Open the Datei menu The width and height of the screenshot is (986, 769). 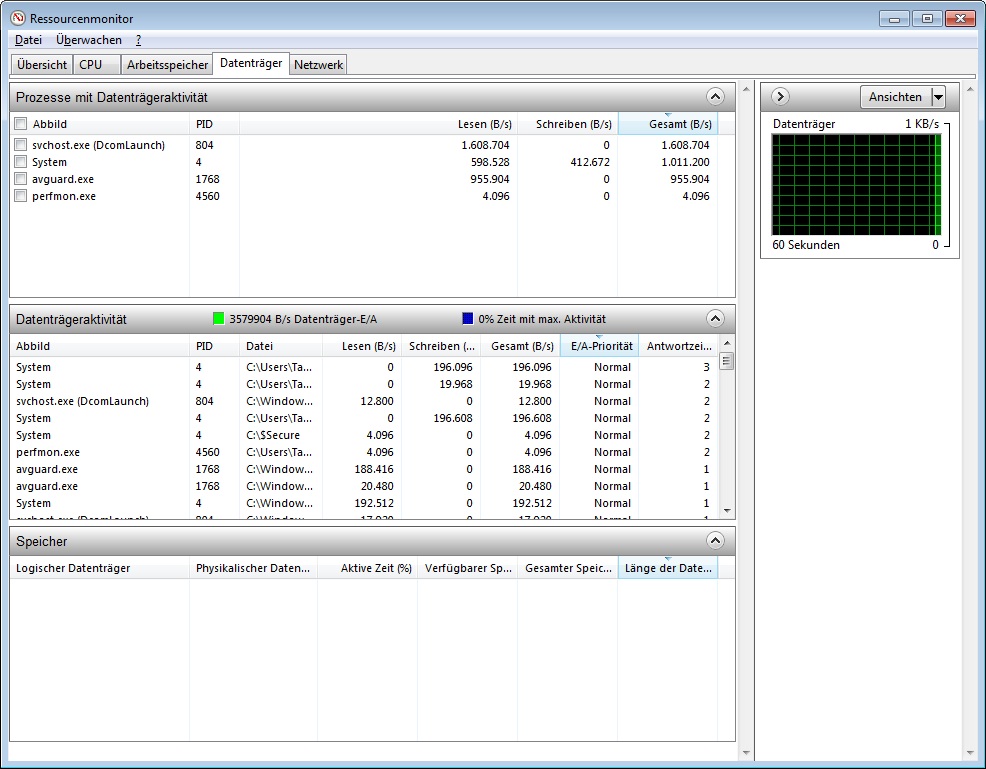tap(28, 40)
